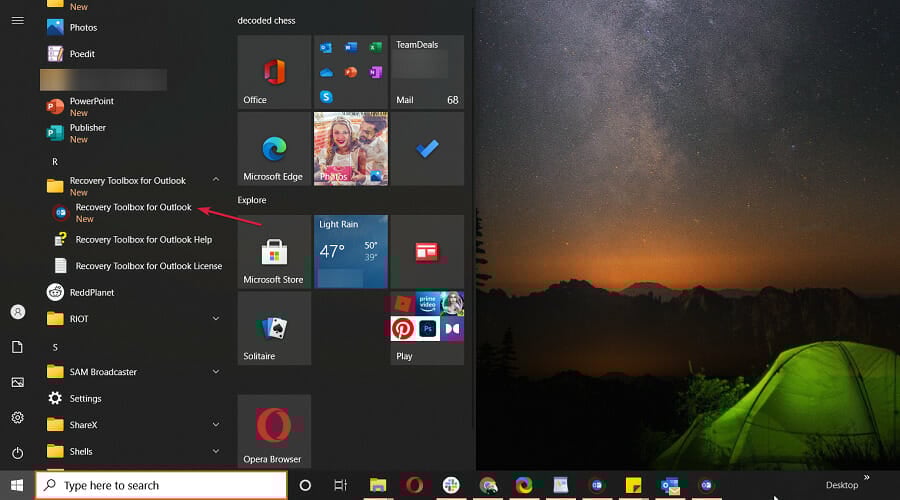Expand the ShareX folder

click(216, 425)
